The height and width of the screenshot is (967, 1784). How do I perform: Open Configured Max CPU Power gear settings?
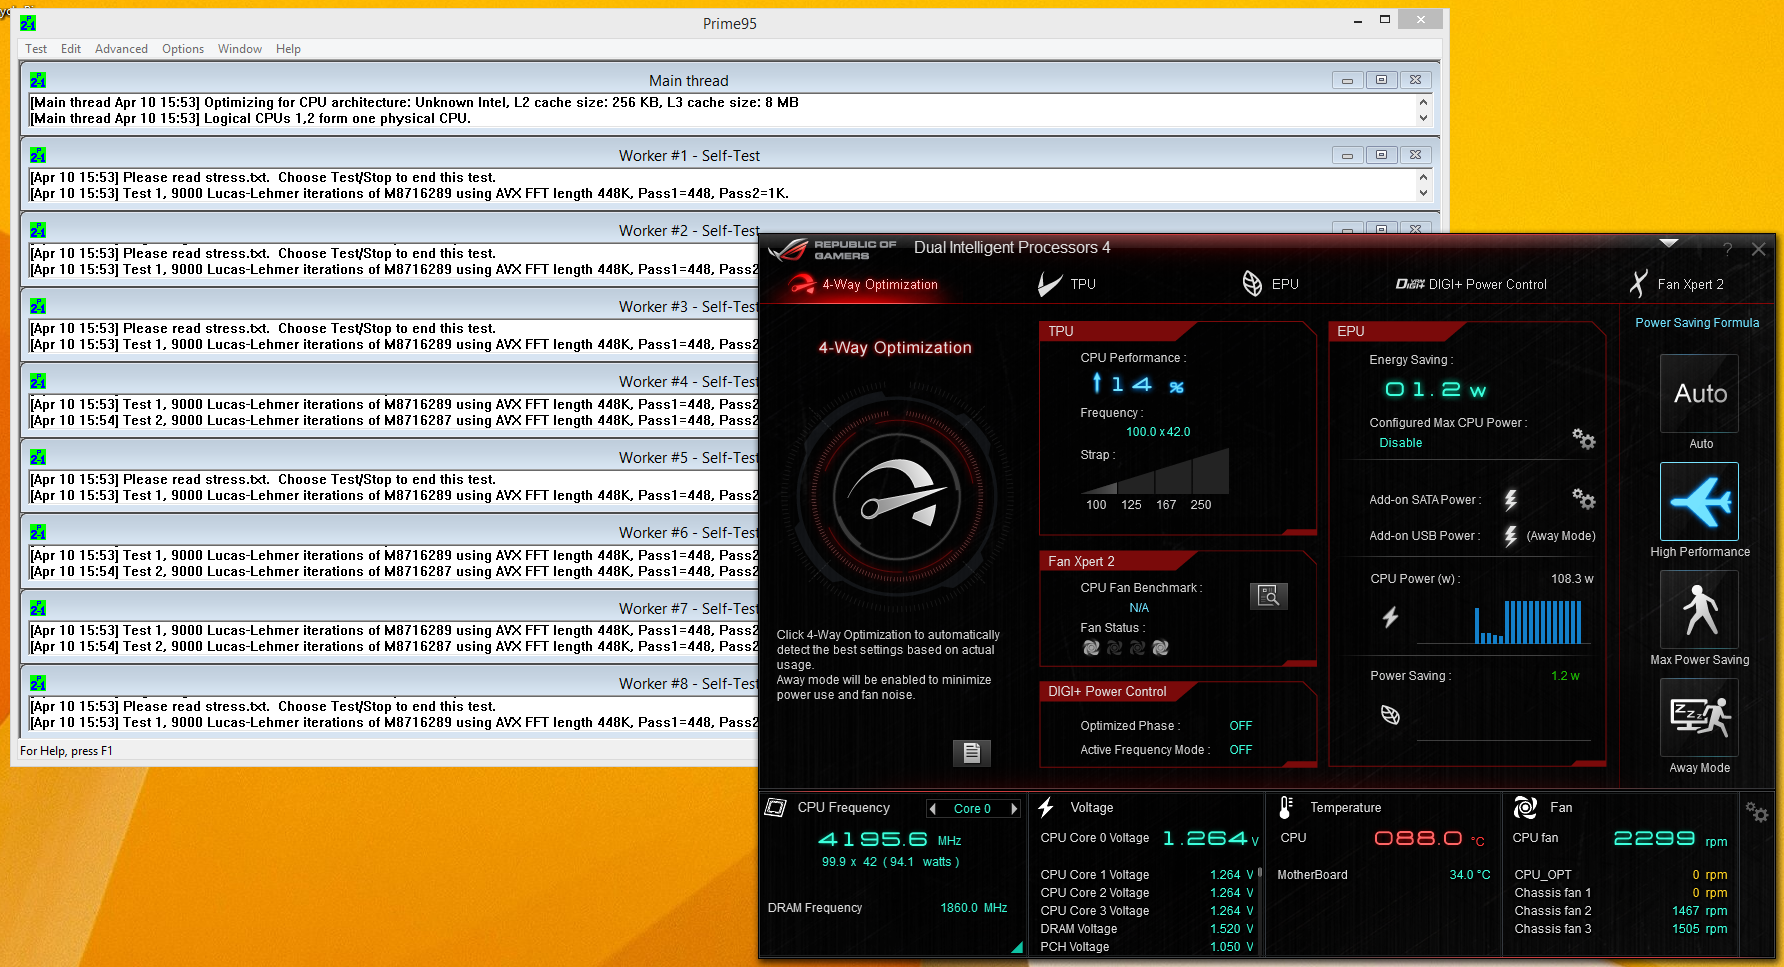pyautogui.click(x=1584, y=439)
